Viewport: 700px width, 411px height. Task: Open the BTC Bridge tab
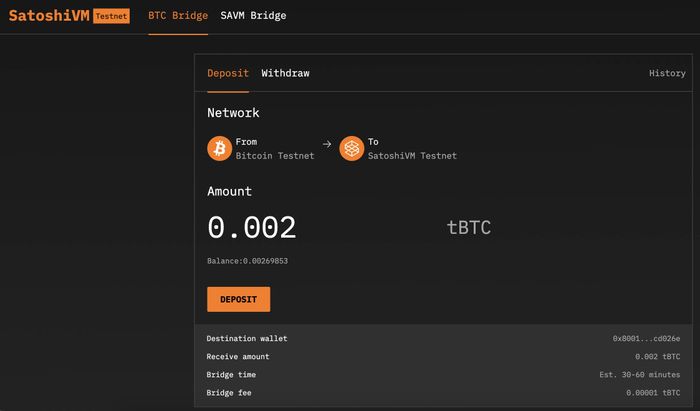tap(178, 16)
